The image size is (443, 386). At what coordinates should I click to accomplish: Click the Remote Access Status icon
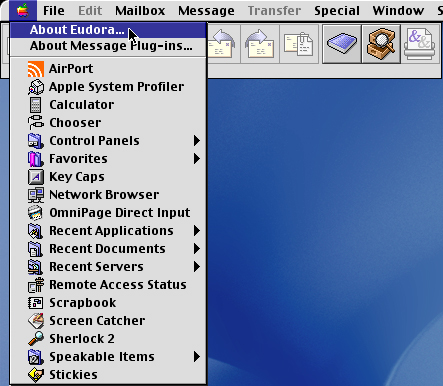click(x=36, y=285)
